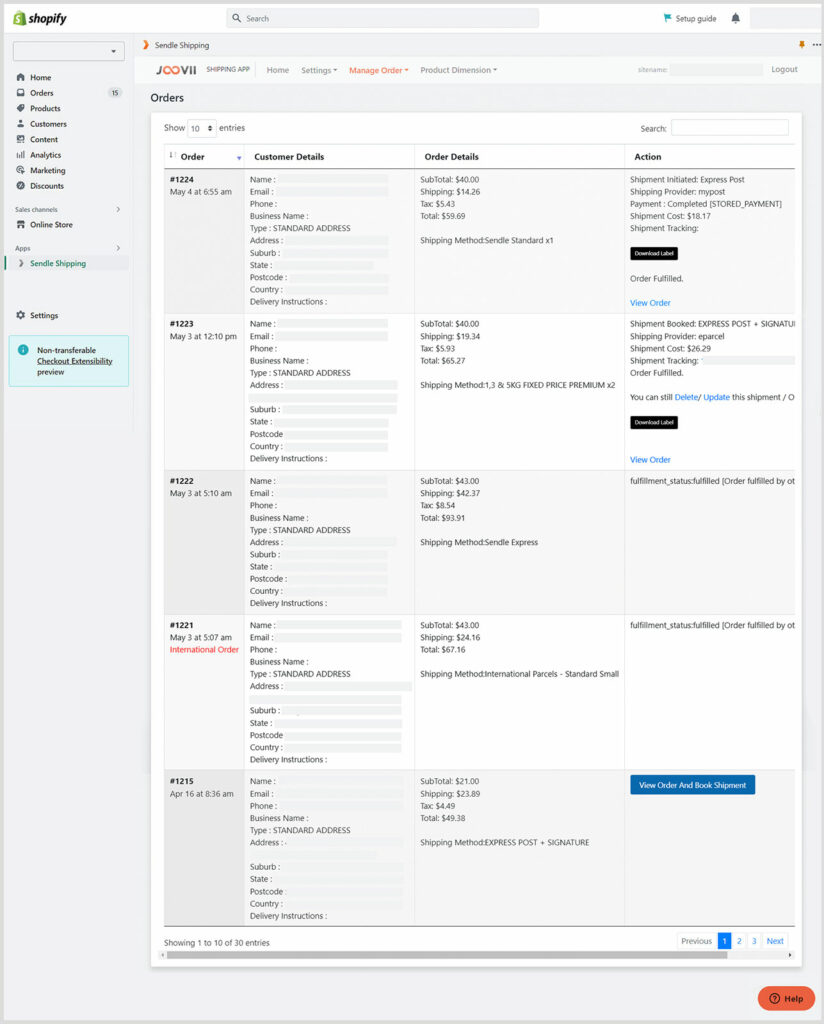The image size is (824, 1024).
Task: Open Orders in Shopify sidebar
Action: tap(42, 93)
